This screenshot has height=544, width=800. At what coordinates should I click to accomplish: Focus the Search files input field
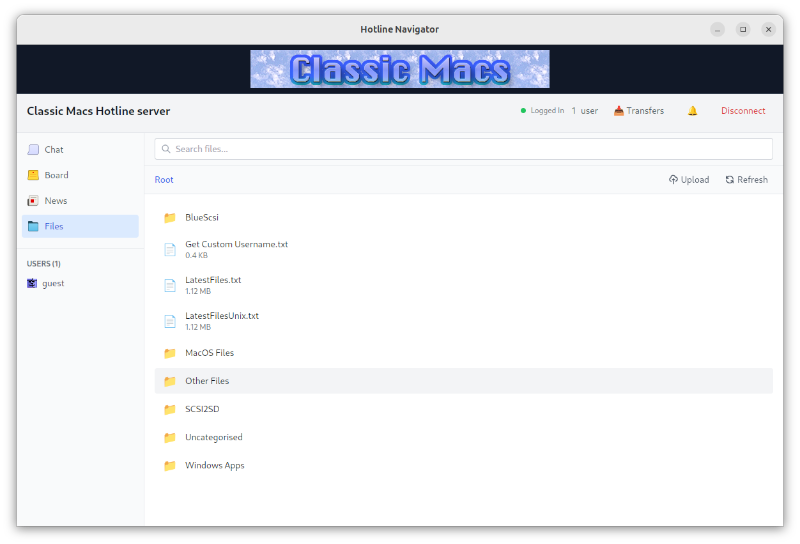tap(463, 149)
